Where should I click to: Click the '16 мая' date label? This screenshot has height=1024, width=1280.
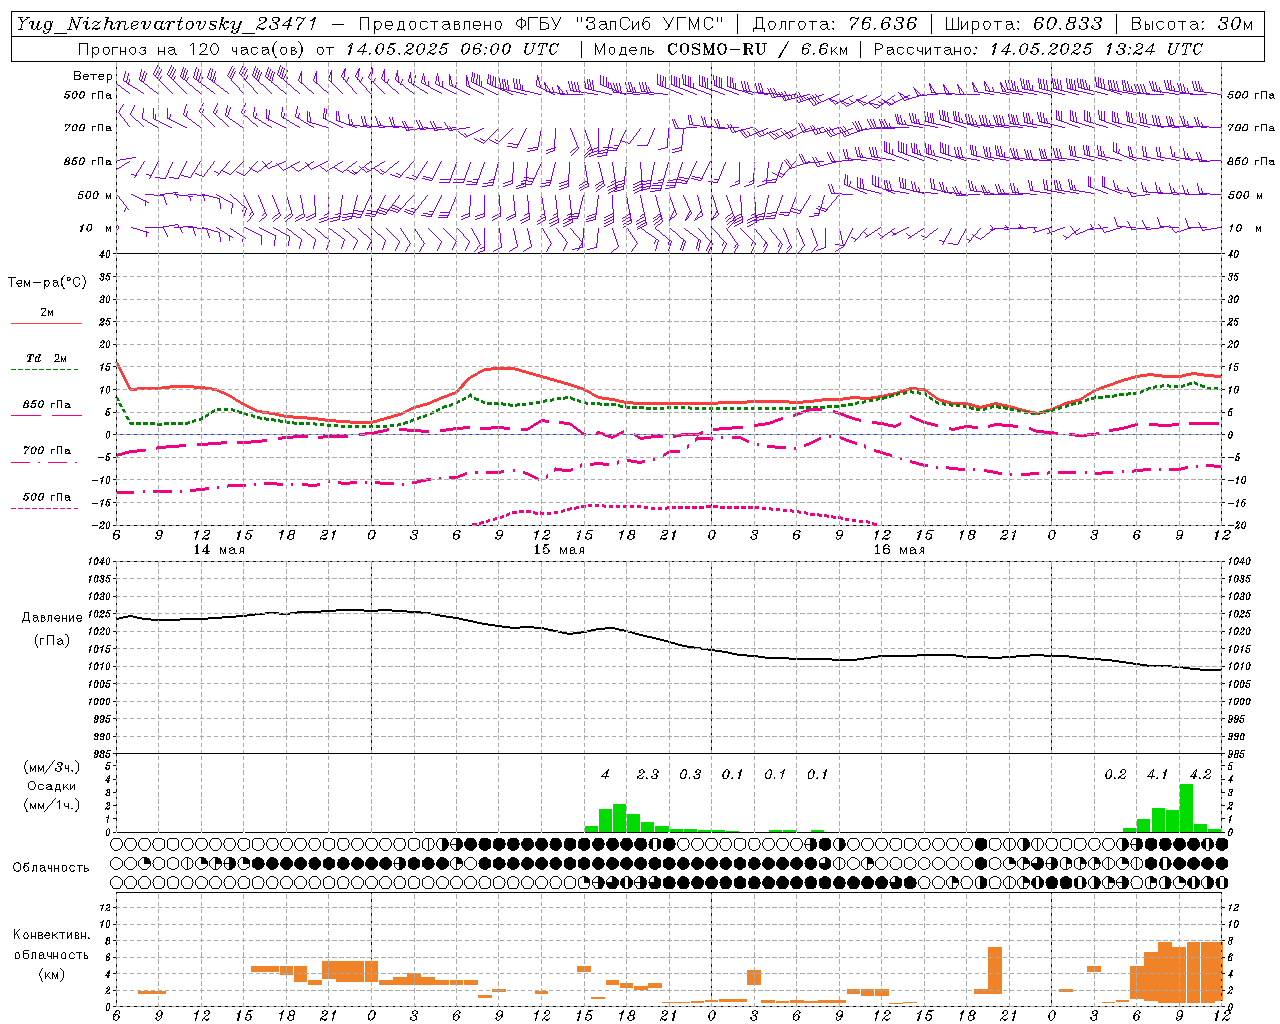[x=899, y=550]
